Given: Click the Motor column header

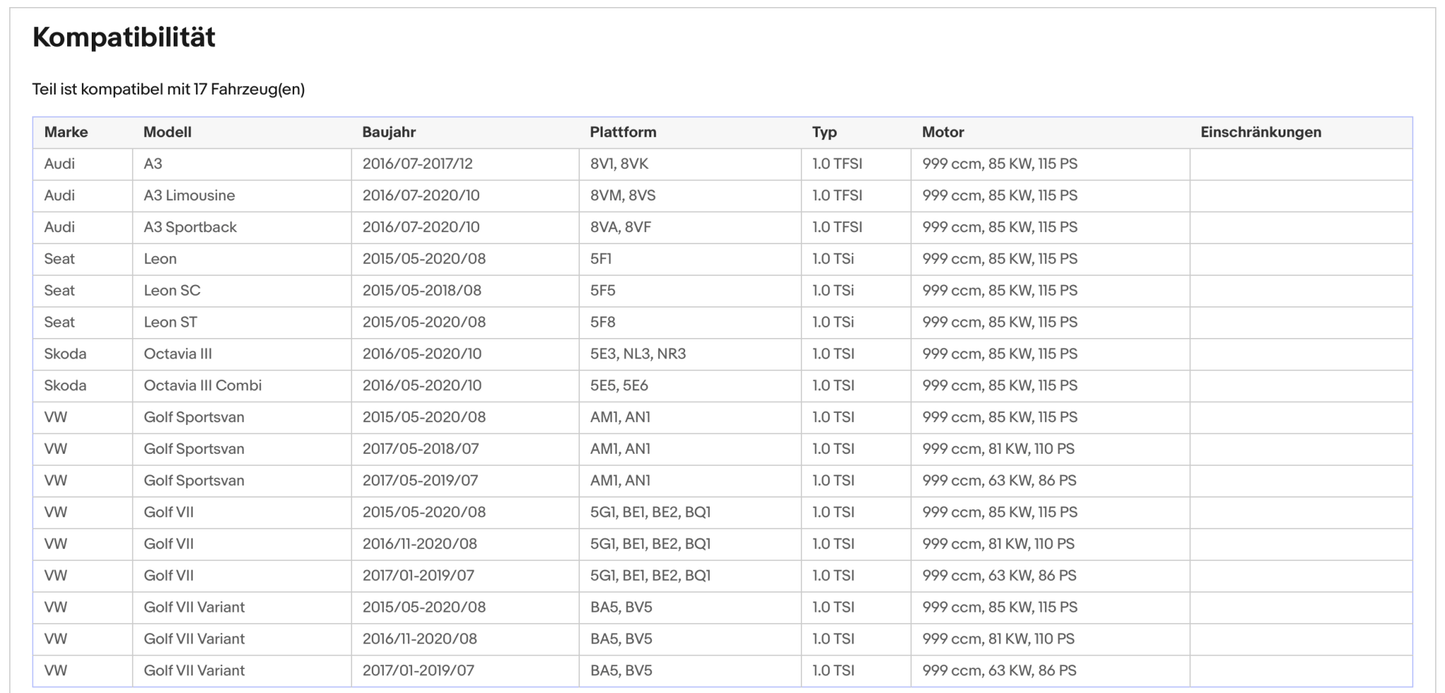Looking at the screenshot, I should pyautogui.click(x=943, y=132).
